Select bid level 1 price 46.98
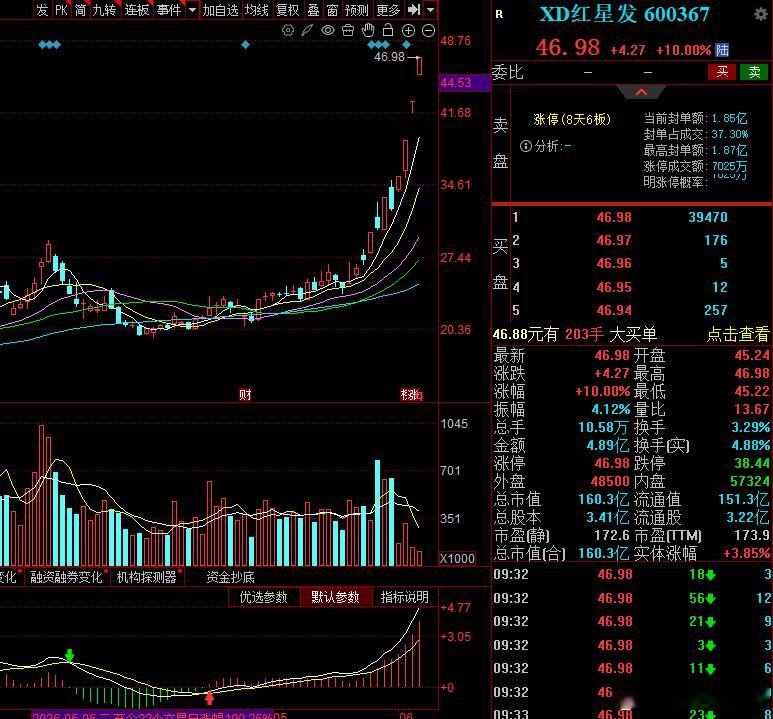 (x=614, y=217)
